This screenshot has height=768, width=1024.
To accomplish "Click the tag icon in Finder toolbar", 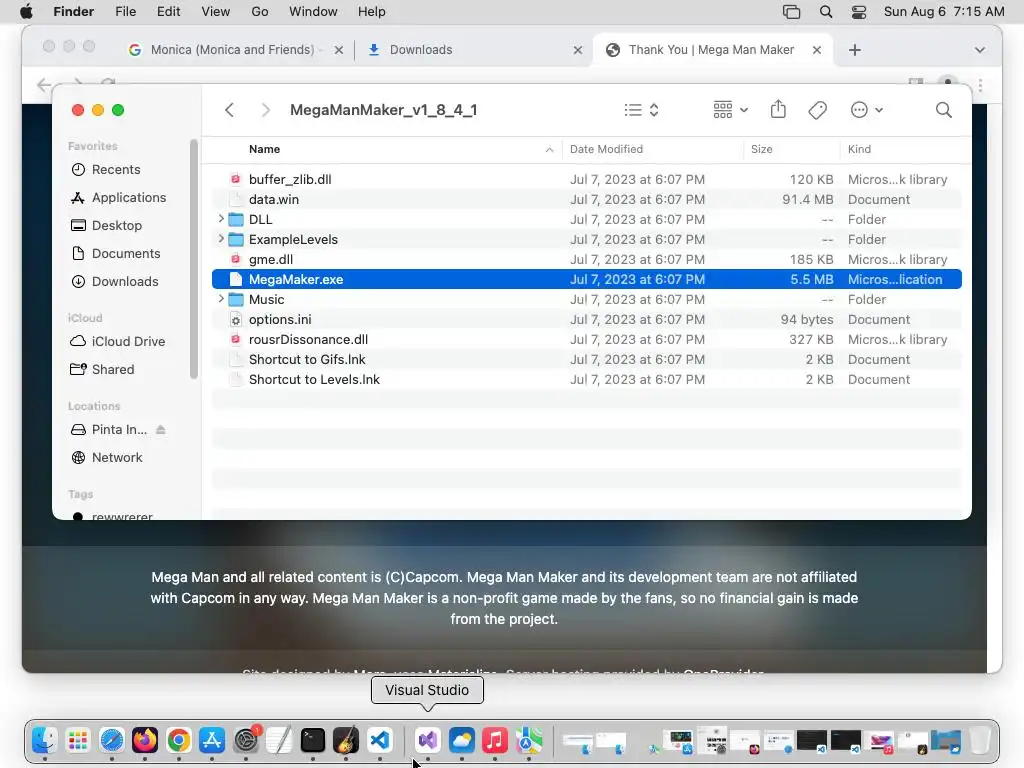I will click(x=817, y=110).
